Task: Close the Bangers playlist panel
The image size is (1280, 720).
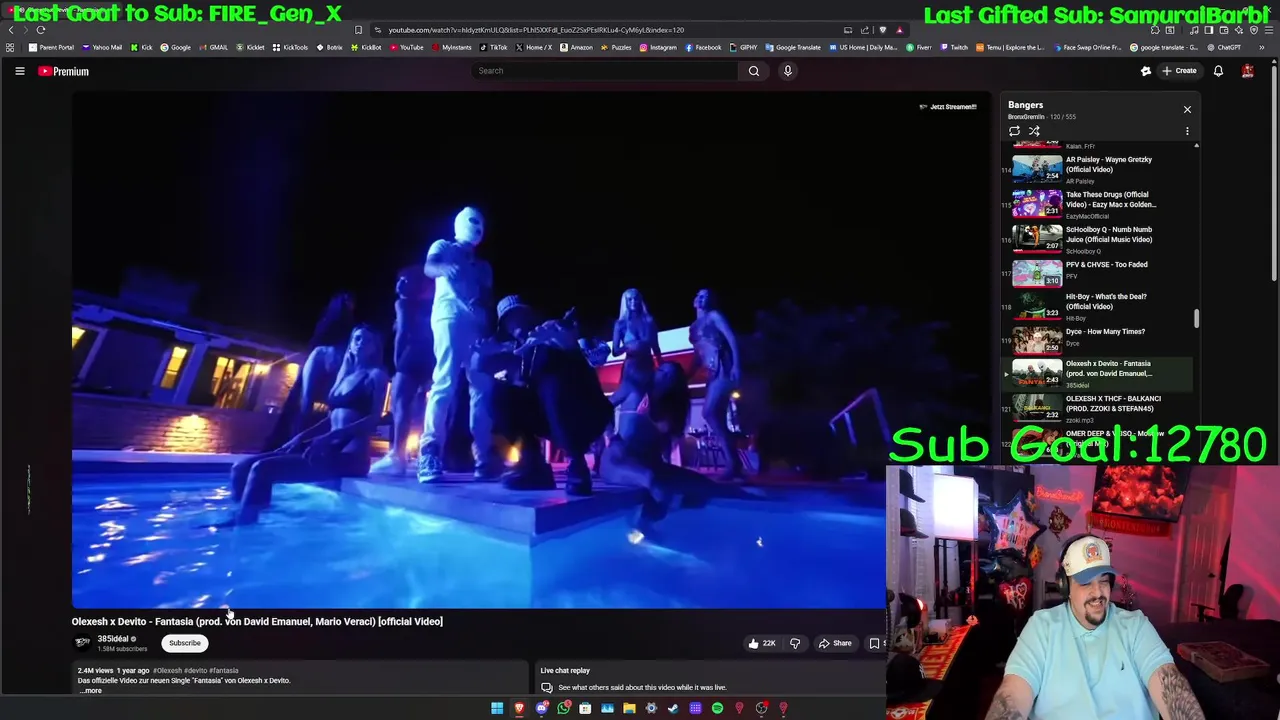Action: pyautogui.click(x=1187, y=109)
